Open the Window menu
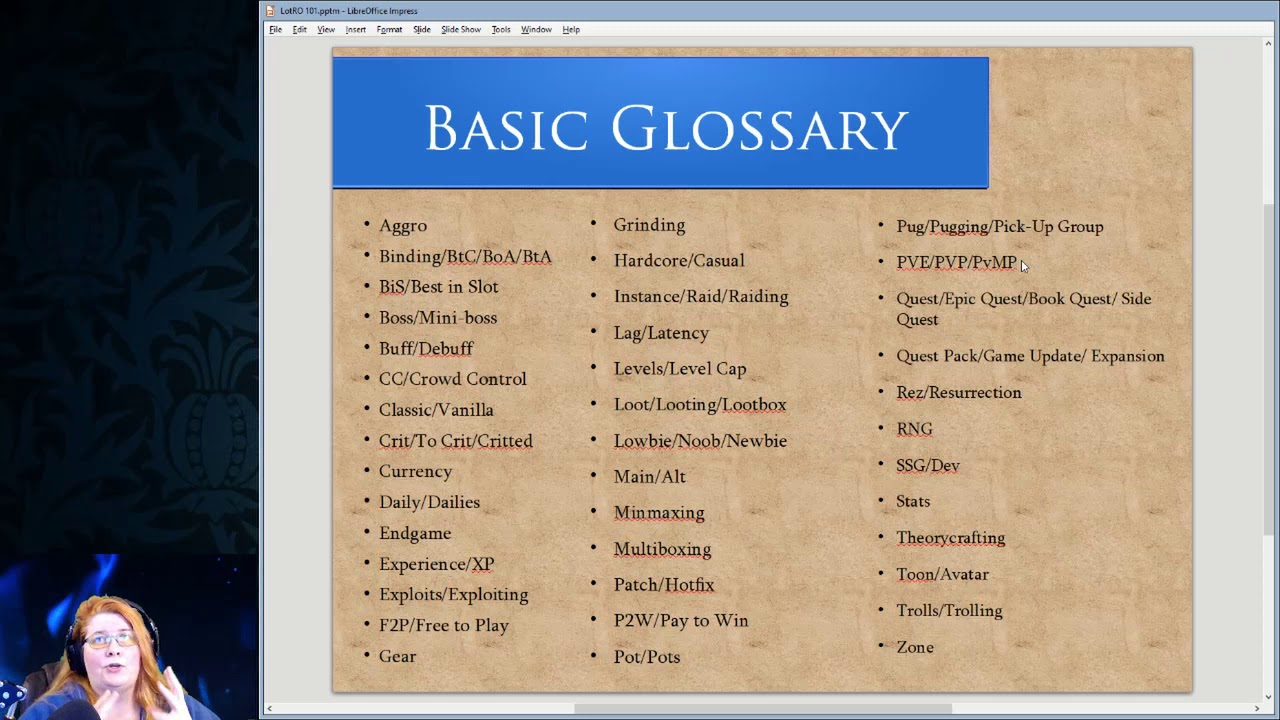Screen dimensions: 1280x720 tap(536, 30)
